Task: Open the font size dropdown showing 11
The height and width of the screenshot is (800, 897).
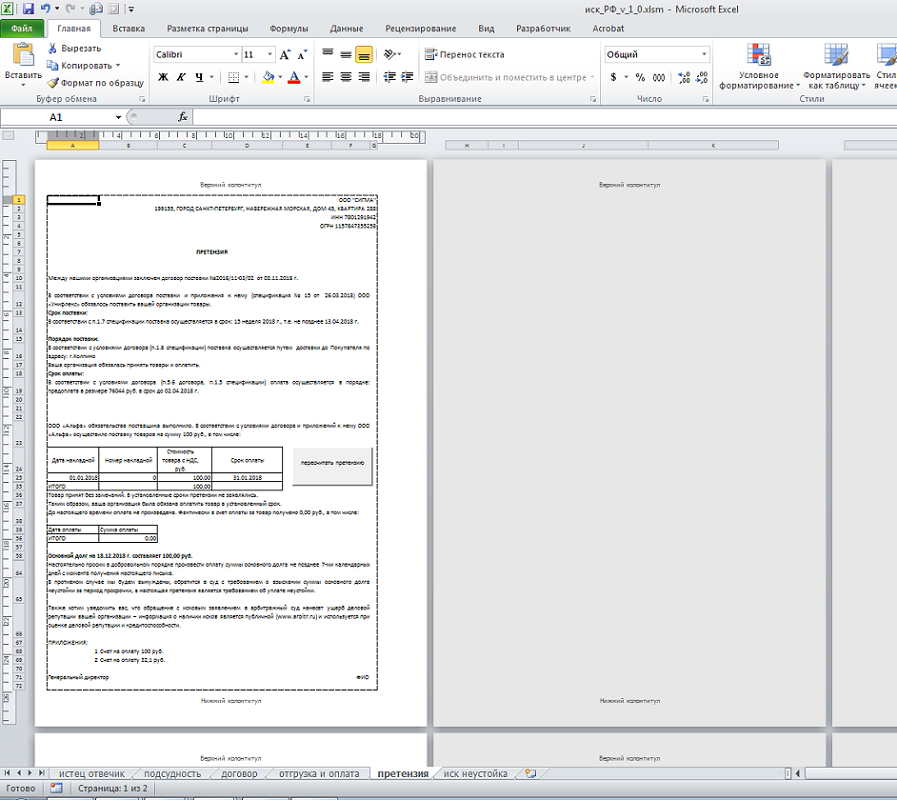Action: 270,54
